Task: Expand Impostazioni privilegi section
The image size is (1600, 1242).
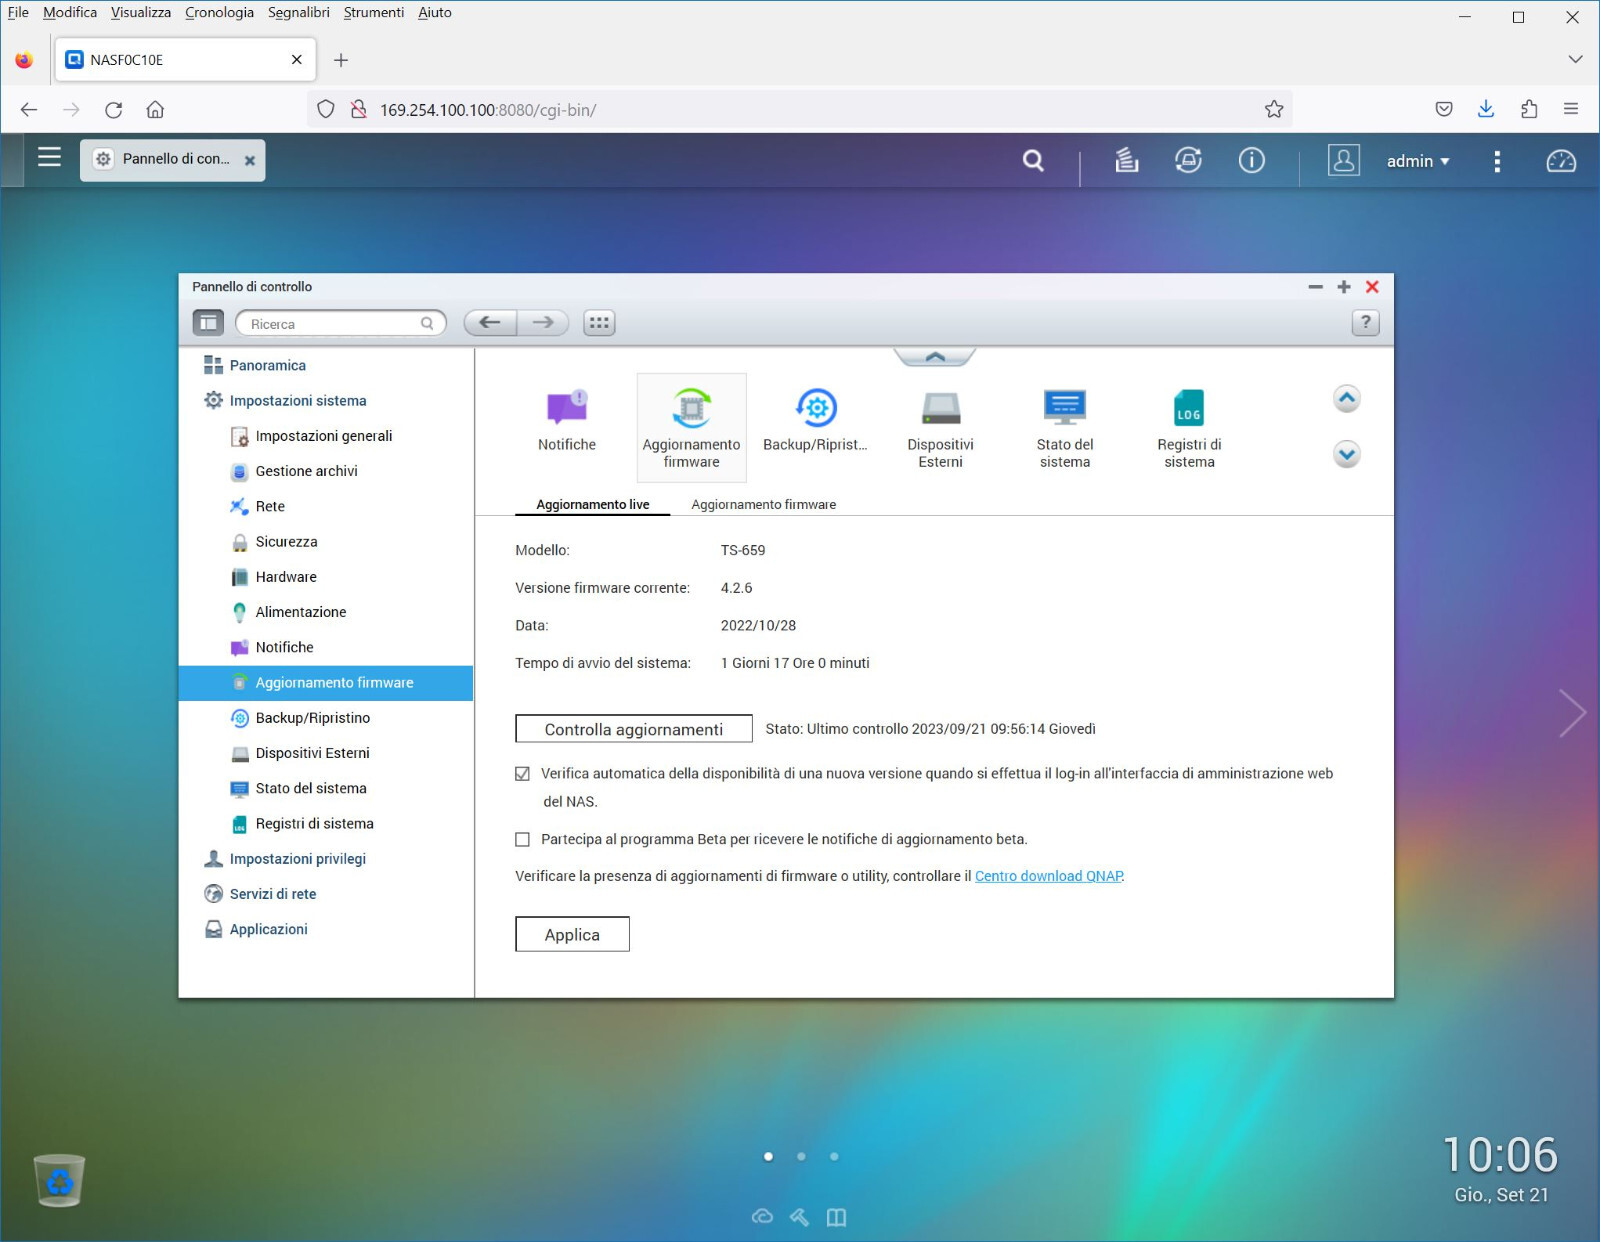Action: click(x=298, y=858)
